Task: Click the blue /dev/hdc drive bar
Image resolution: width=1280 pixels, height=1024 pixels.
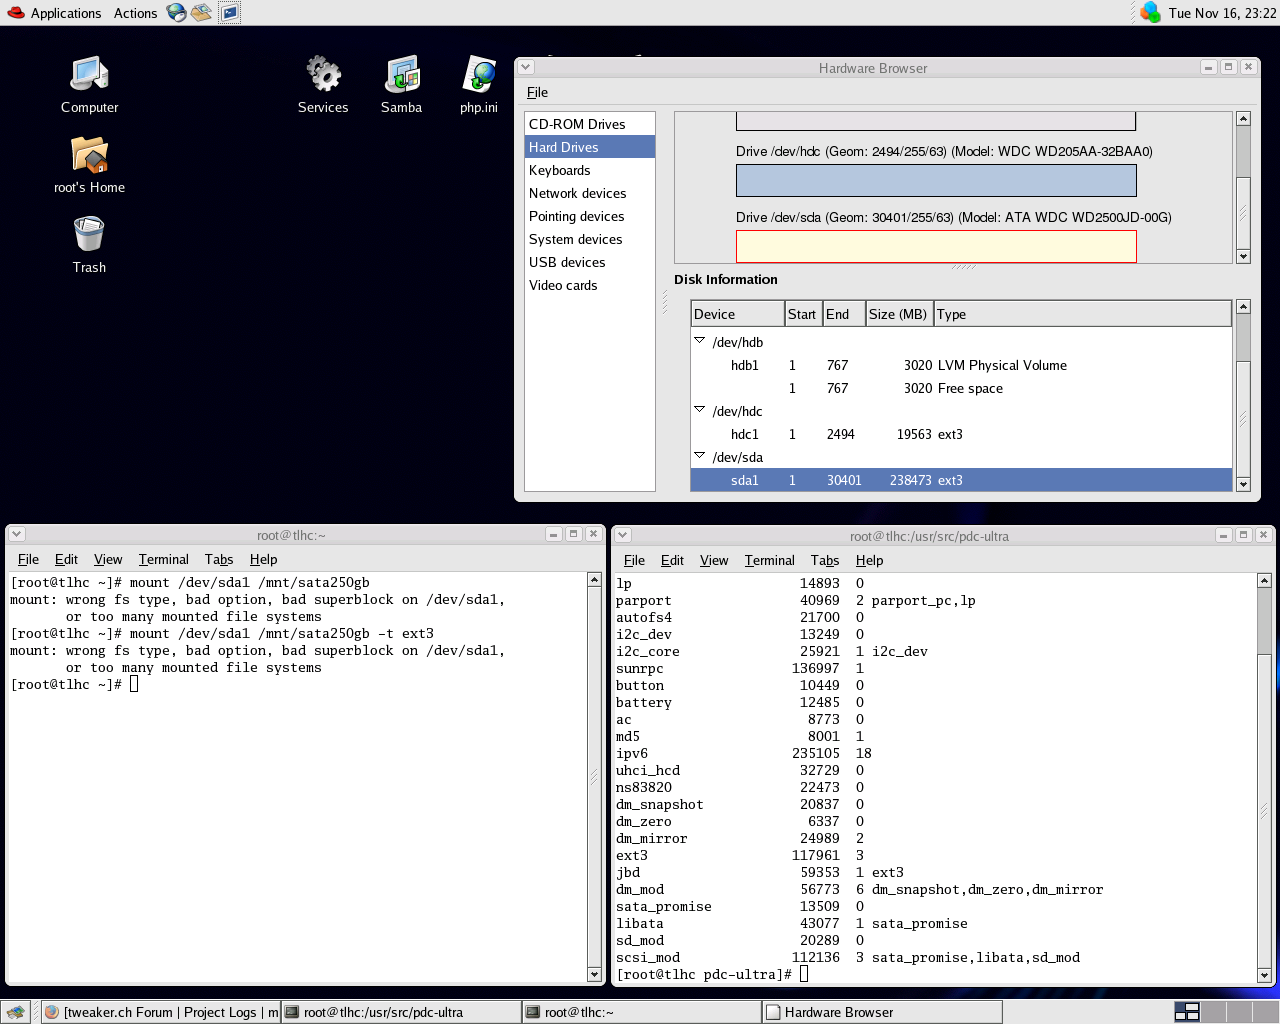Action: click(x=936, y=181)
